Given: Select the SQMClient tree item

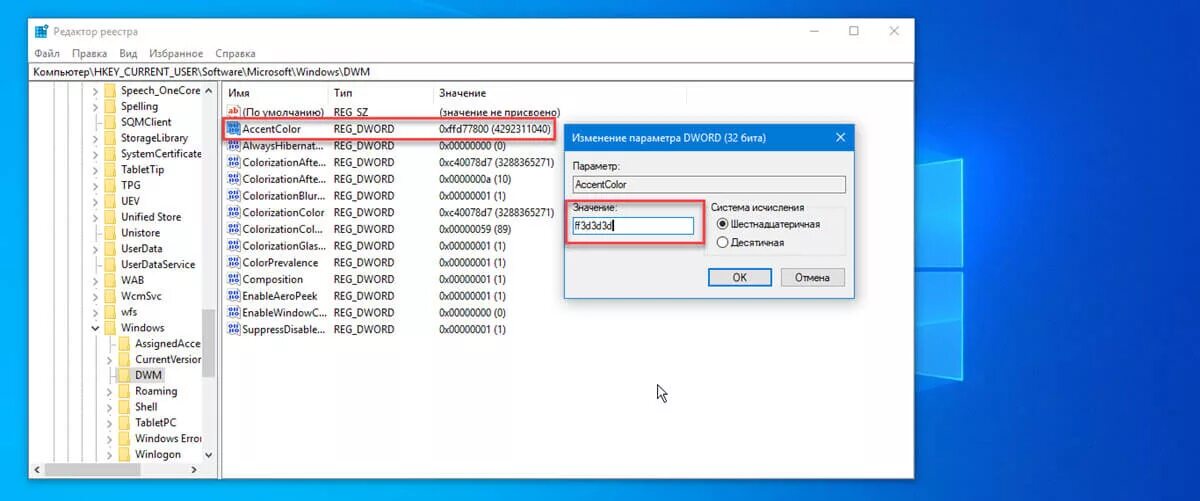Looking at the screenshot, I should coord(146,122).
